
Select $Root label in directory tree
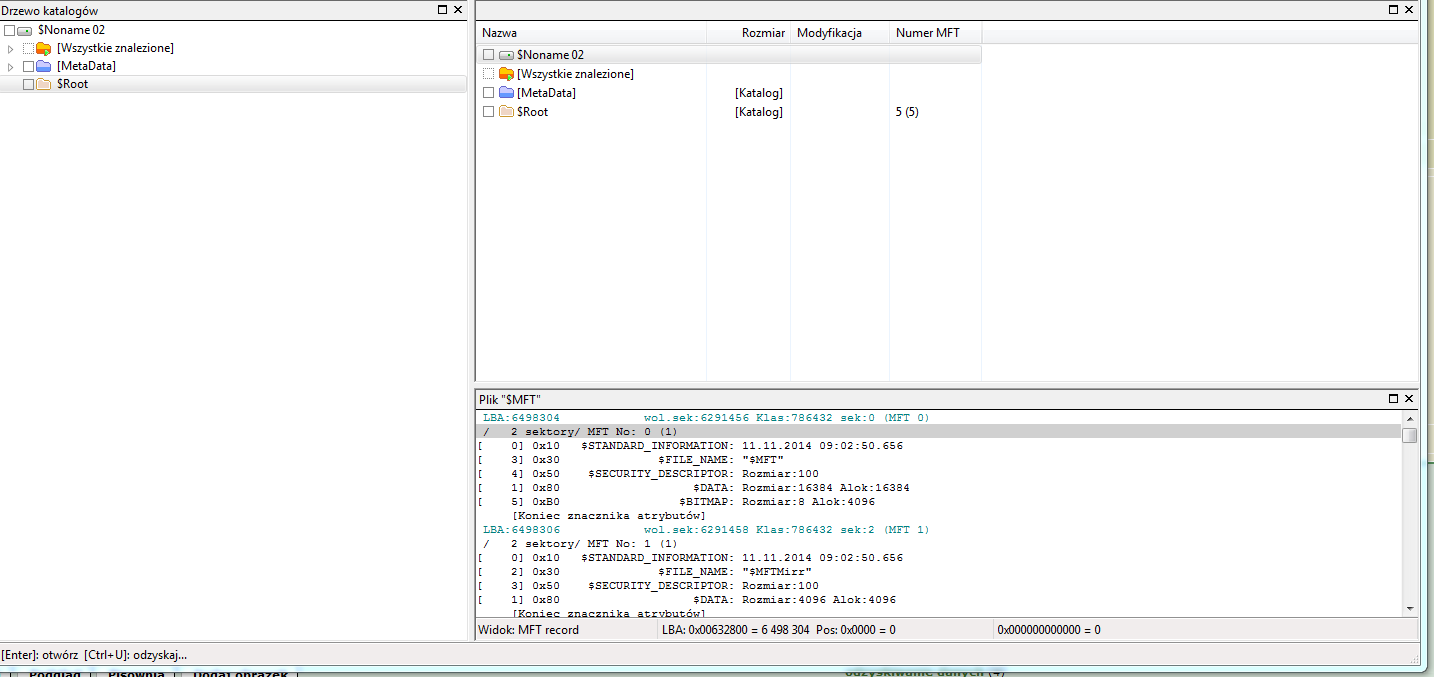(x=72, y=84)
